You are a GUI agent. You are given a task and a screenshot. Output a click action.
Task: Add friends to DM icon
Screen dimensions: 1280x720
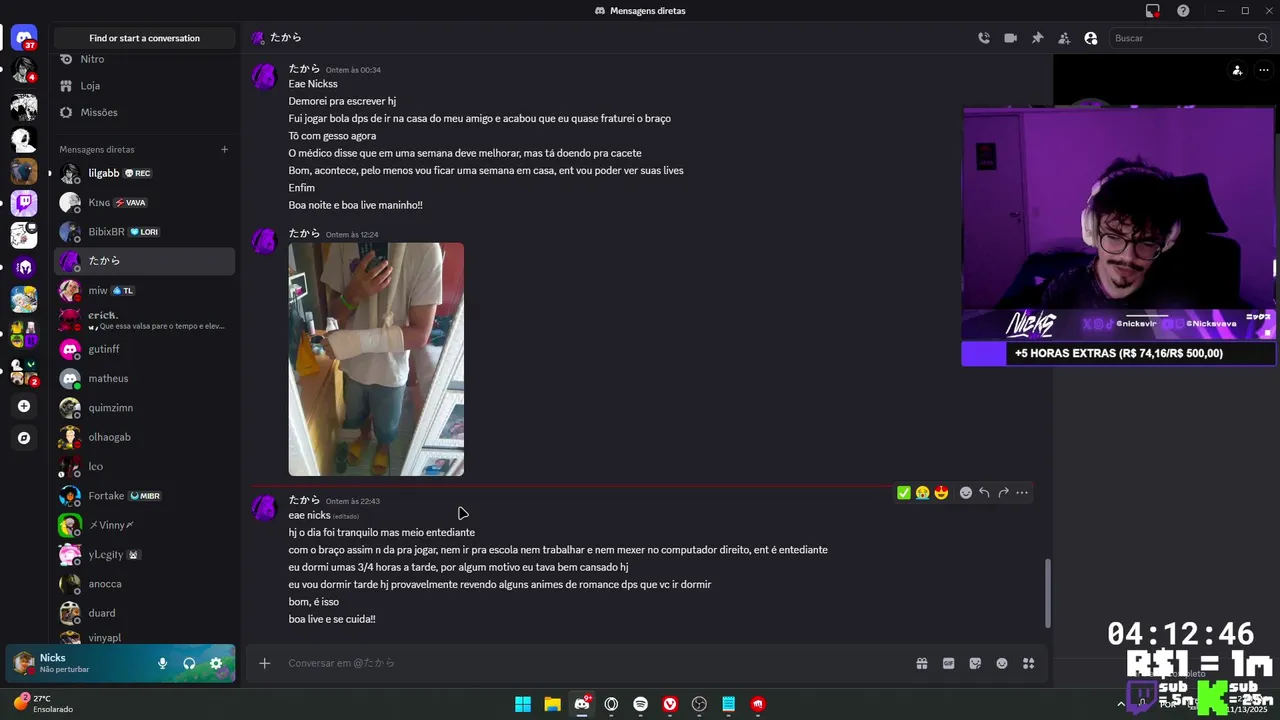point(1064,38)
